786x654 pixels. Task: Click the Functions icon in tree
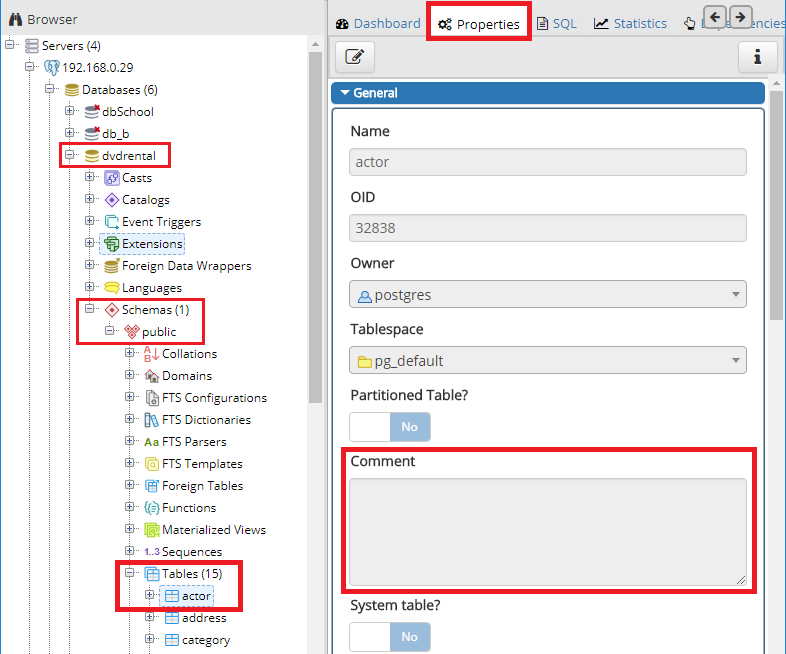pyautogui.click(x=152, y=508)
